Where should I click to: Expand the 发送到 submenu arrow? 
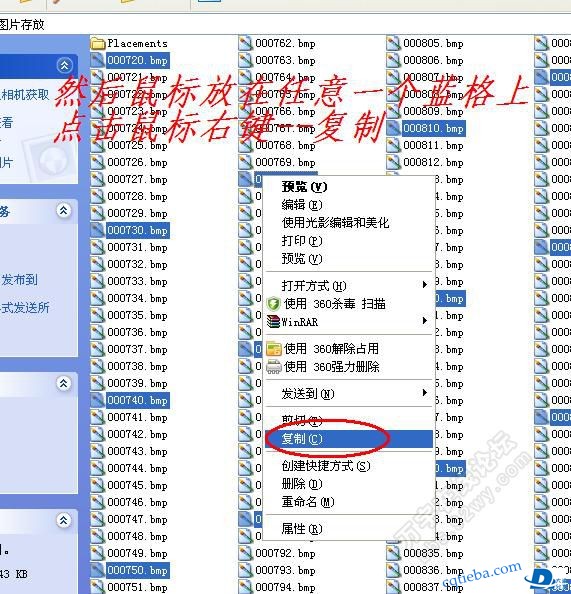pos(425,393)
